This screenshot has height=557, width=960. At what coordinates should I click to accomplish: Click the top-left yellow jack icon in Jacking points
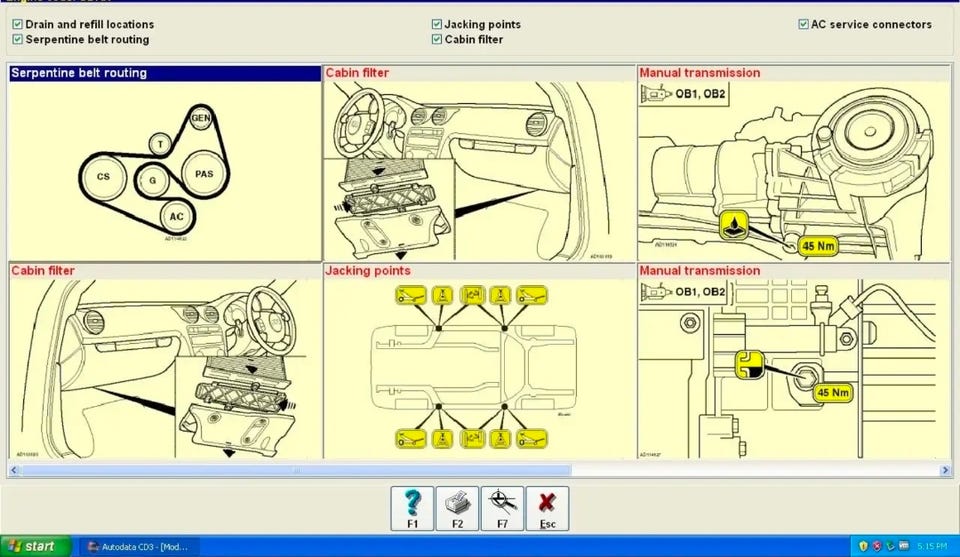[411, 296]
